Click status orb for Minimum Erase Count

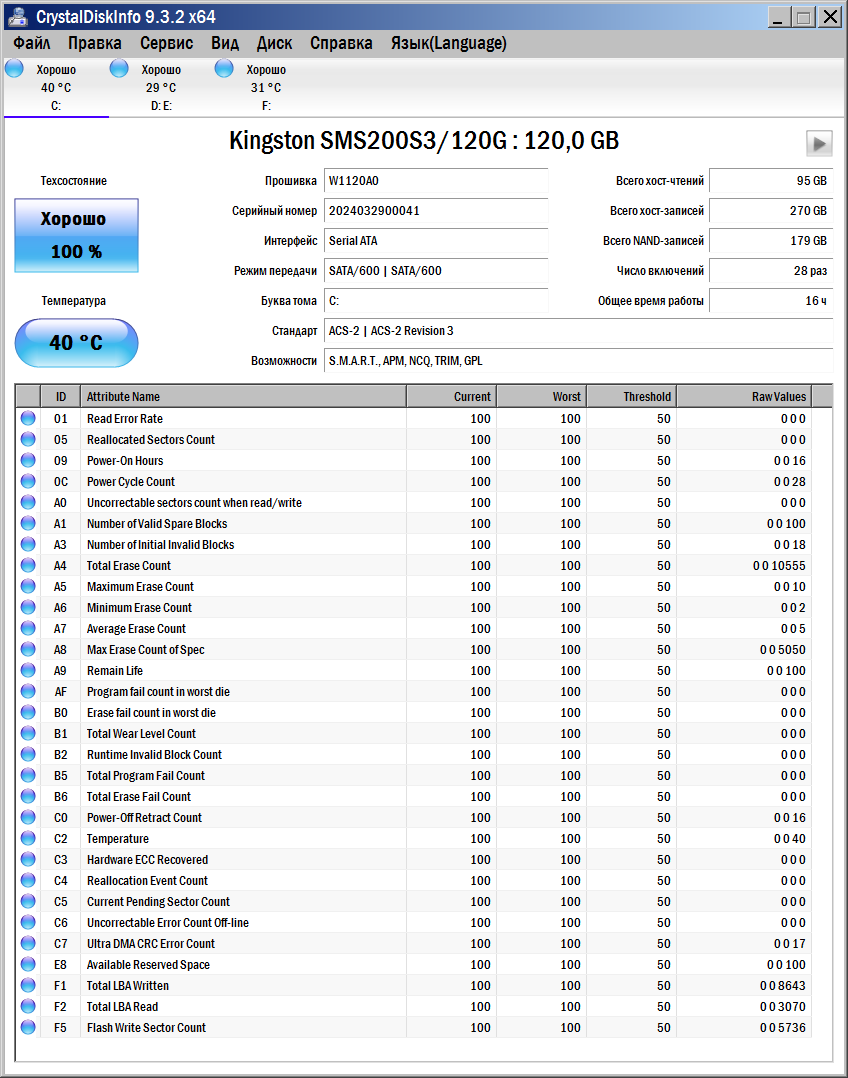point(28,607)
